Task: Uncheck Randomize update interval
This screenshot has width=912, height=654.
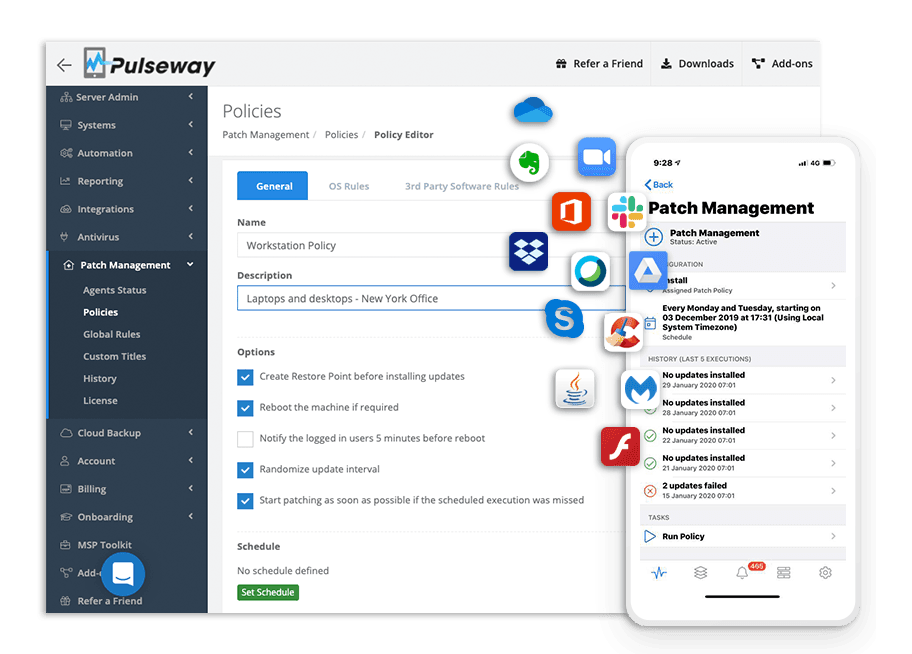Action: coord(245,470)
